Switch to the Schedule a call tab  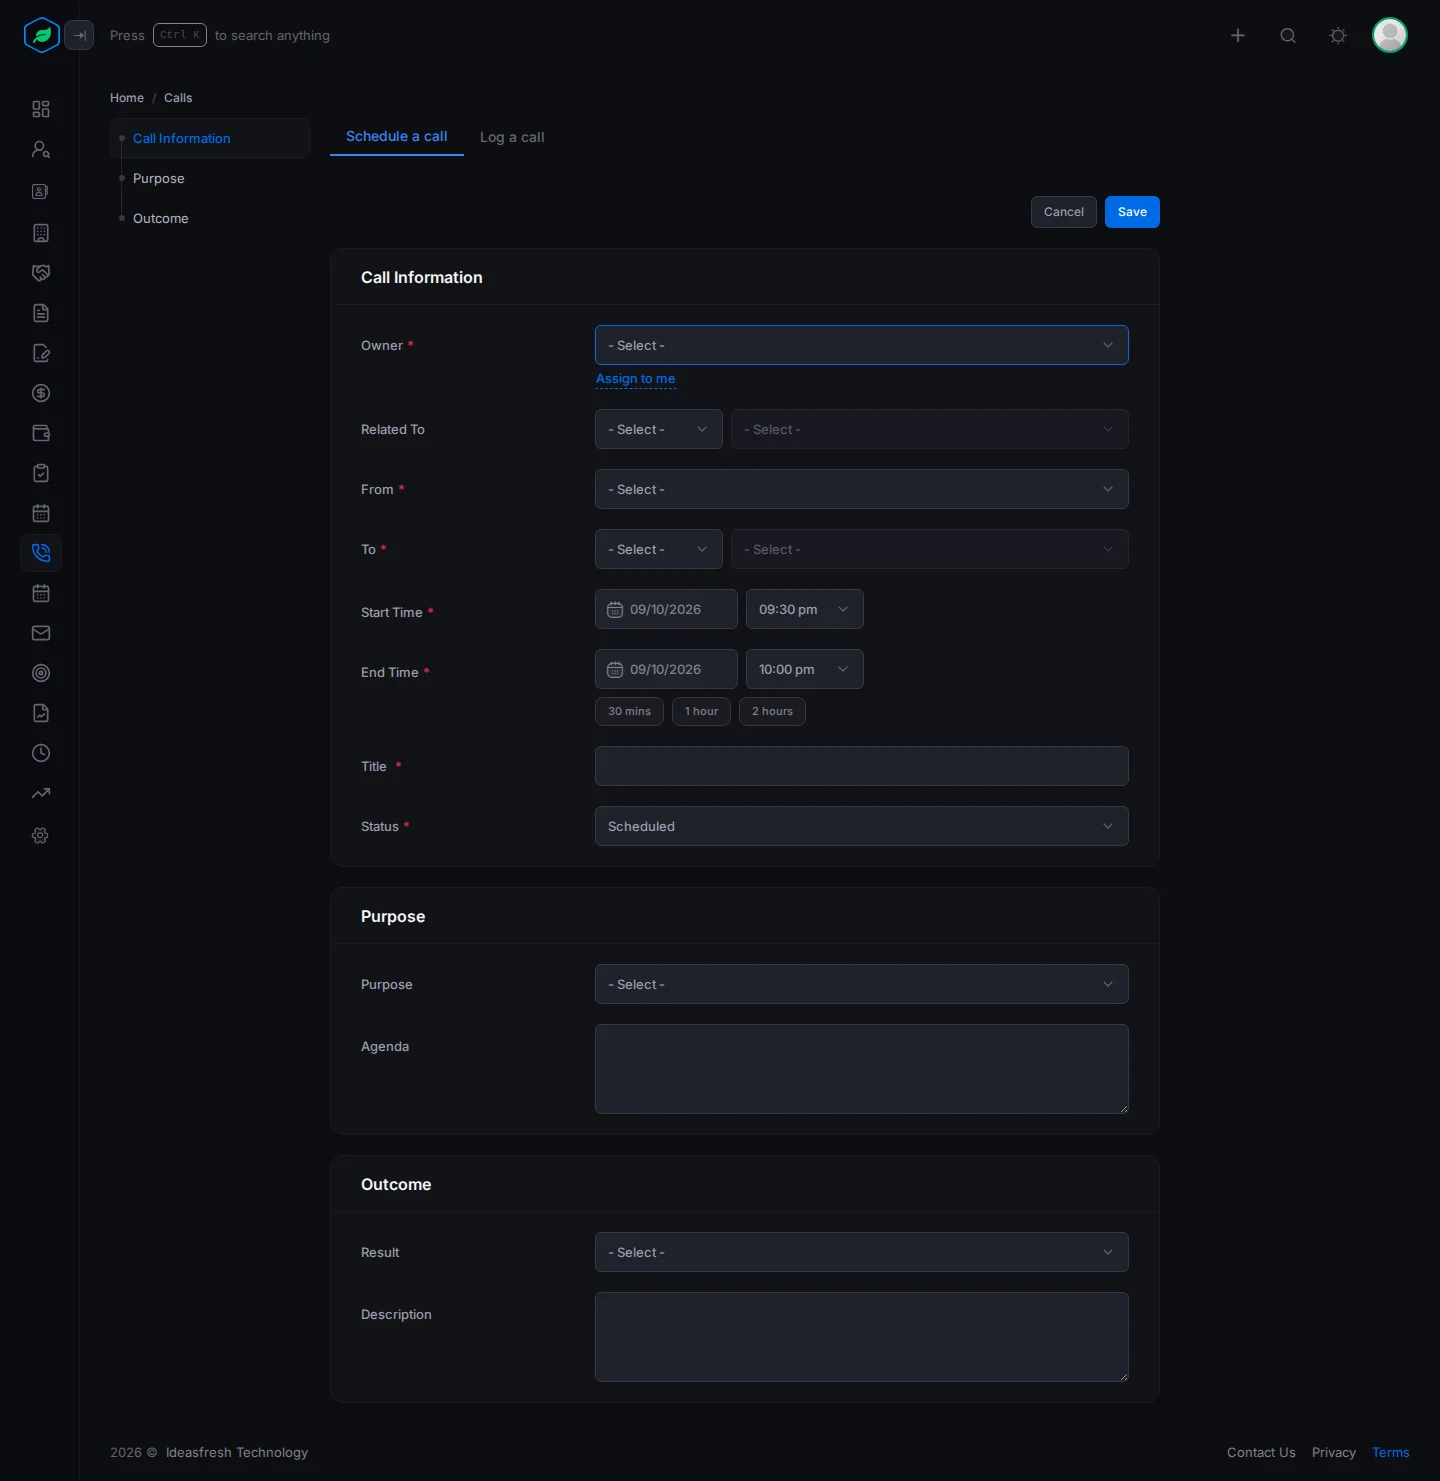[397, 136]
